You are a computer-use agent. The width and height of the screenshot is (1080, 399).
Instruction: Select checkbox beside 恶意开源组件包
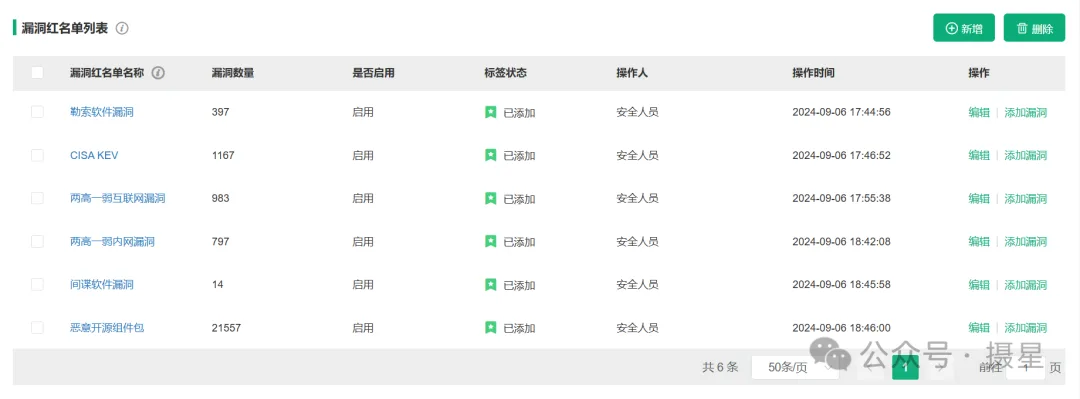37,327
